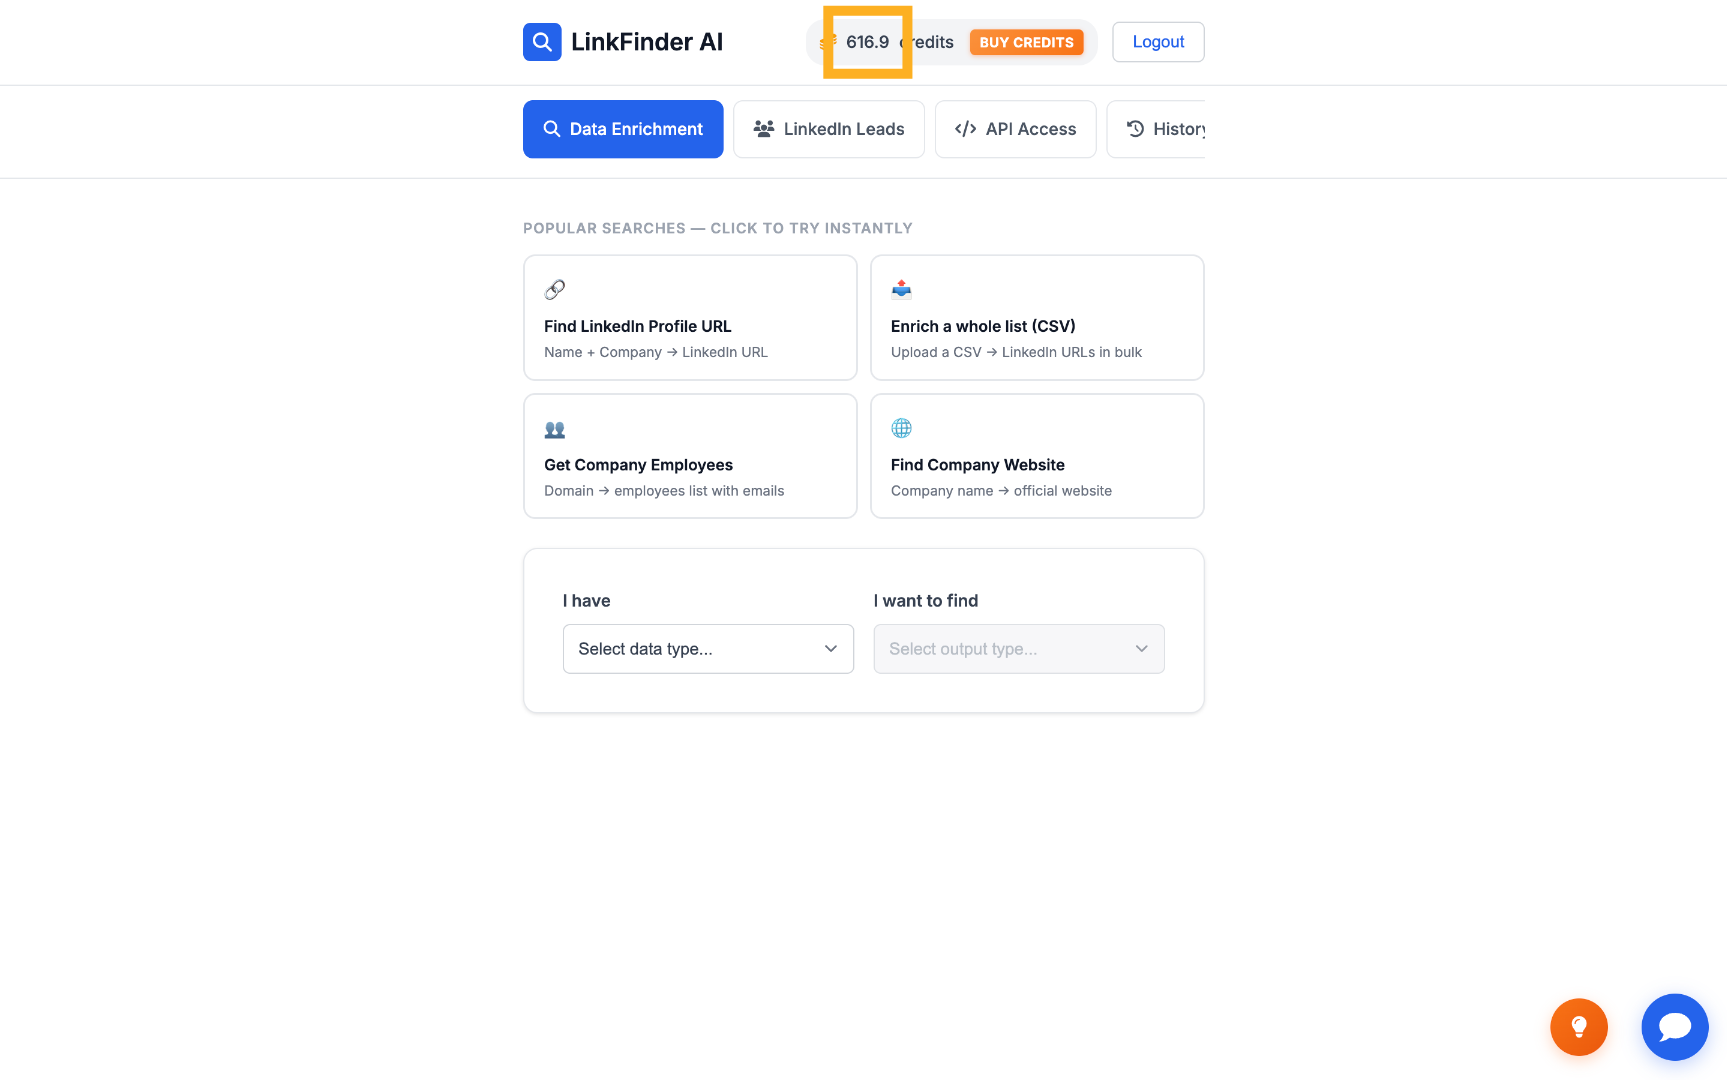The image size is (1727, 1080).
Task: Click the globe icon in company website card
Action: [901, 428]
